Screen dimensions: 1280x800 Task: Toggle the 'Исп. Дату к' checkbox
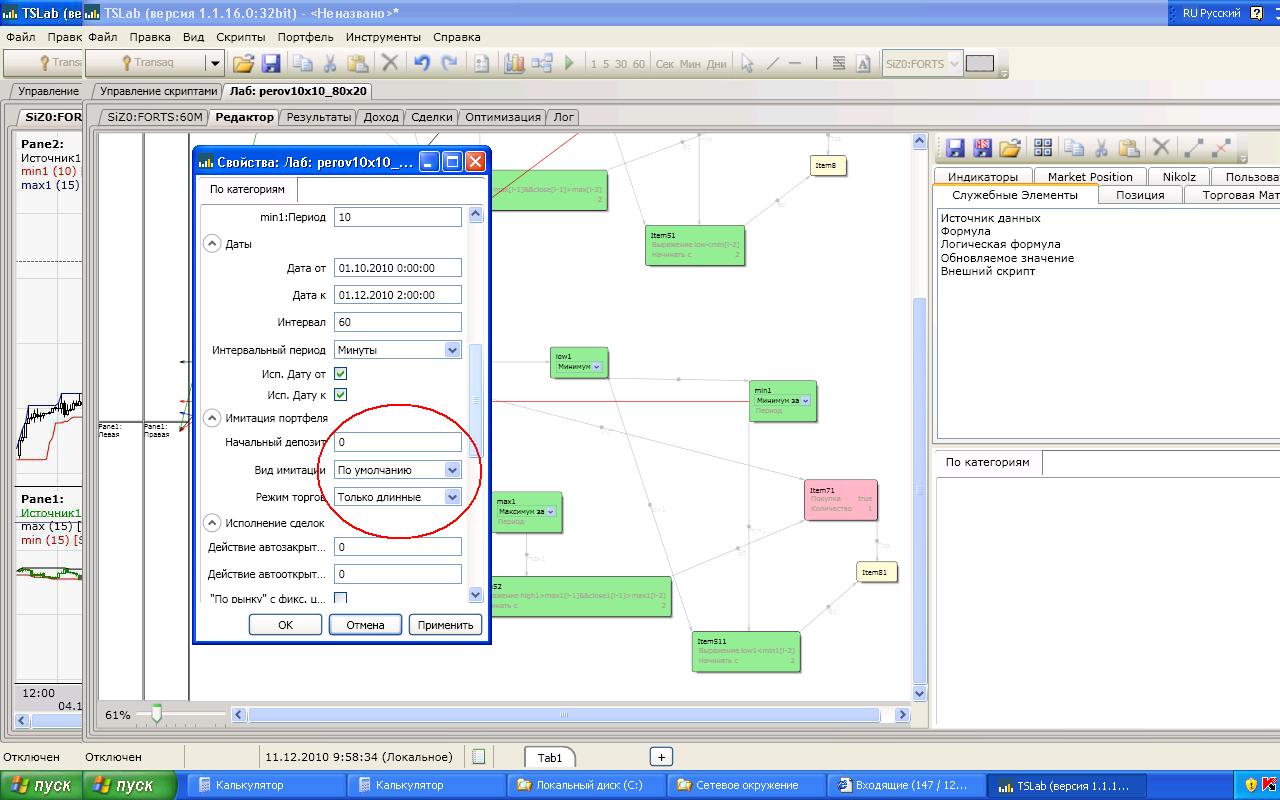click(340, 395)
